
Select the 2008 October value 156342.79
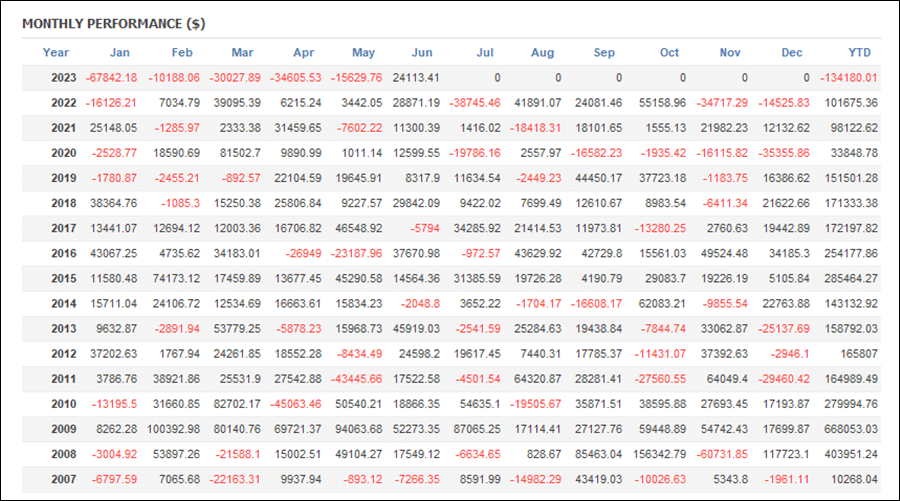coord(660,454)
